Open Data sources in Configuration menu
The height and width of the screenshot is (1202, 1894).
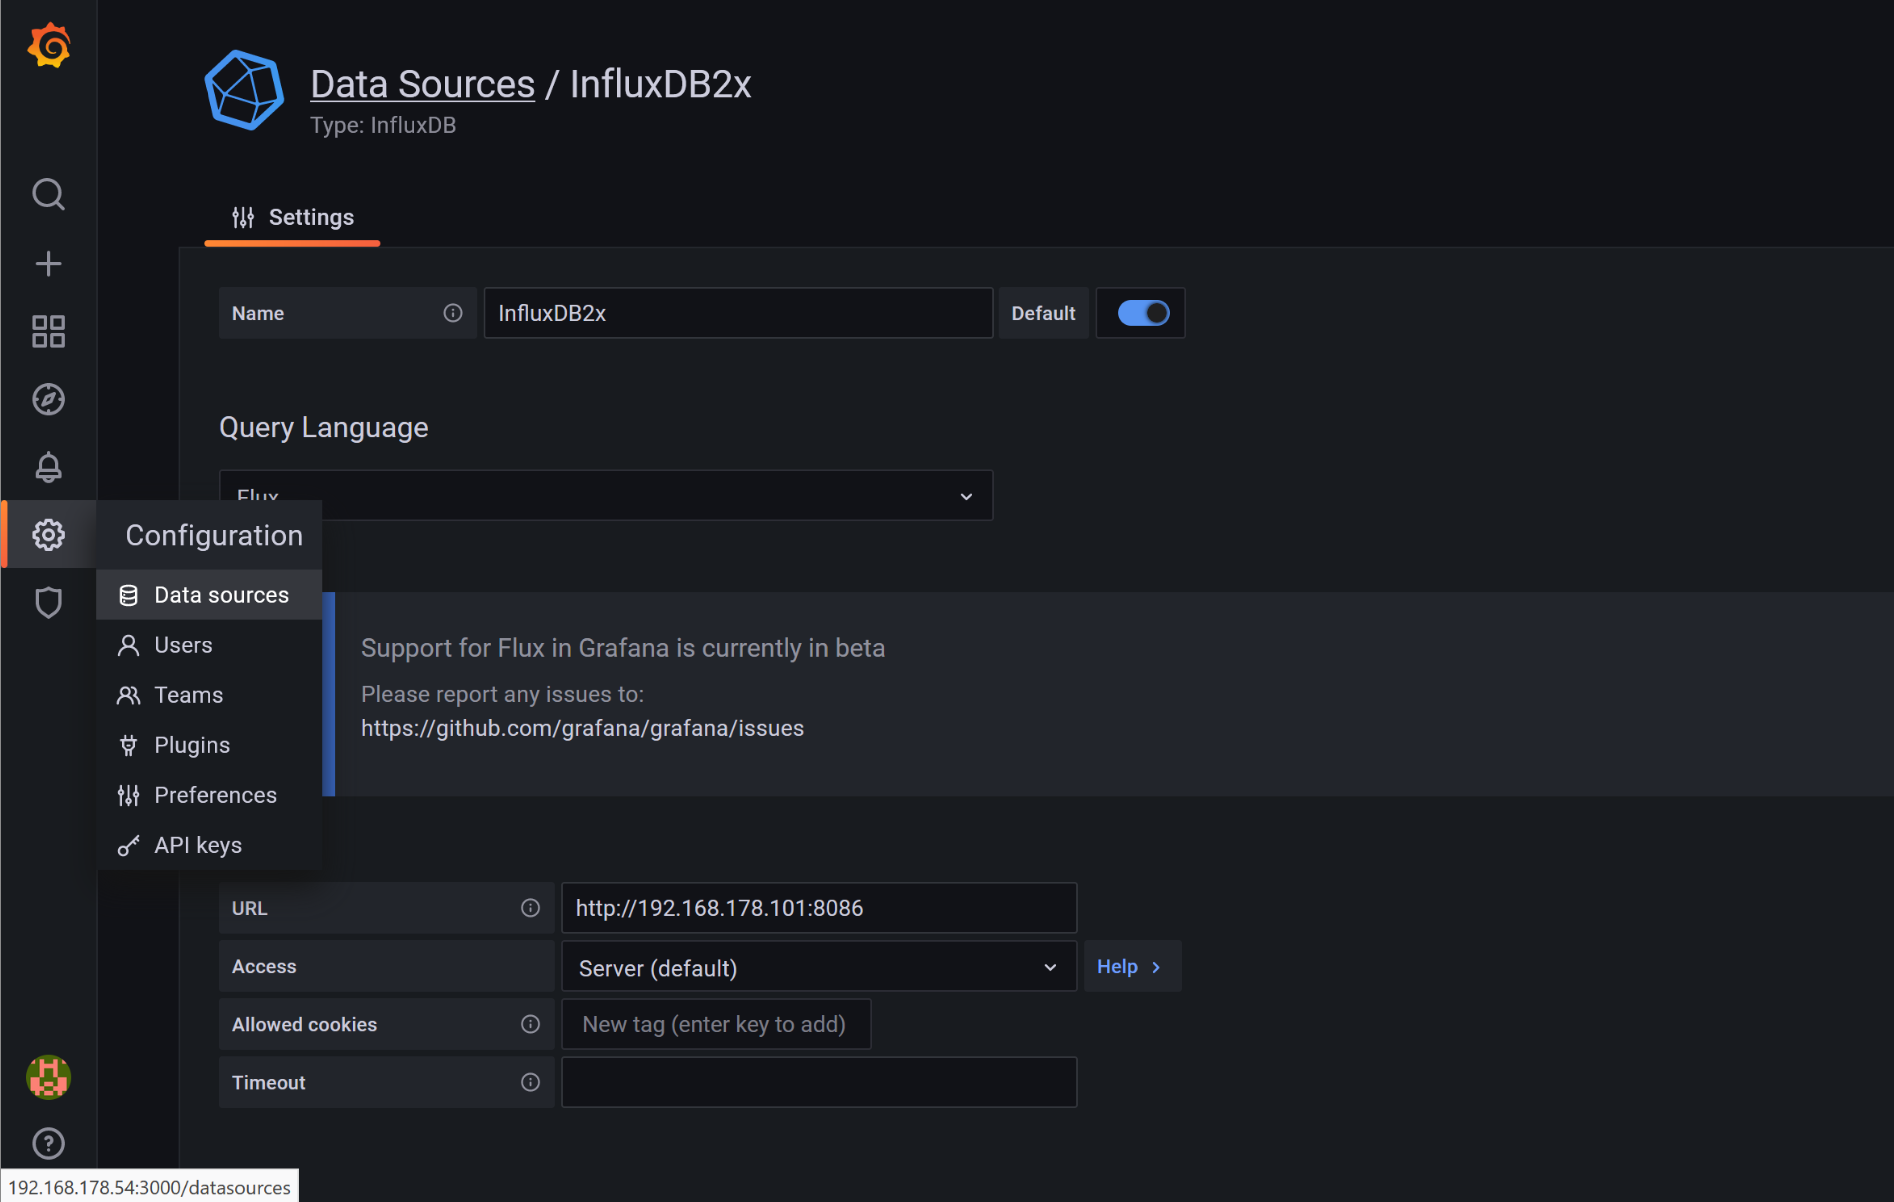[x=209, y=595]
